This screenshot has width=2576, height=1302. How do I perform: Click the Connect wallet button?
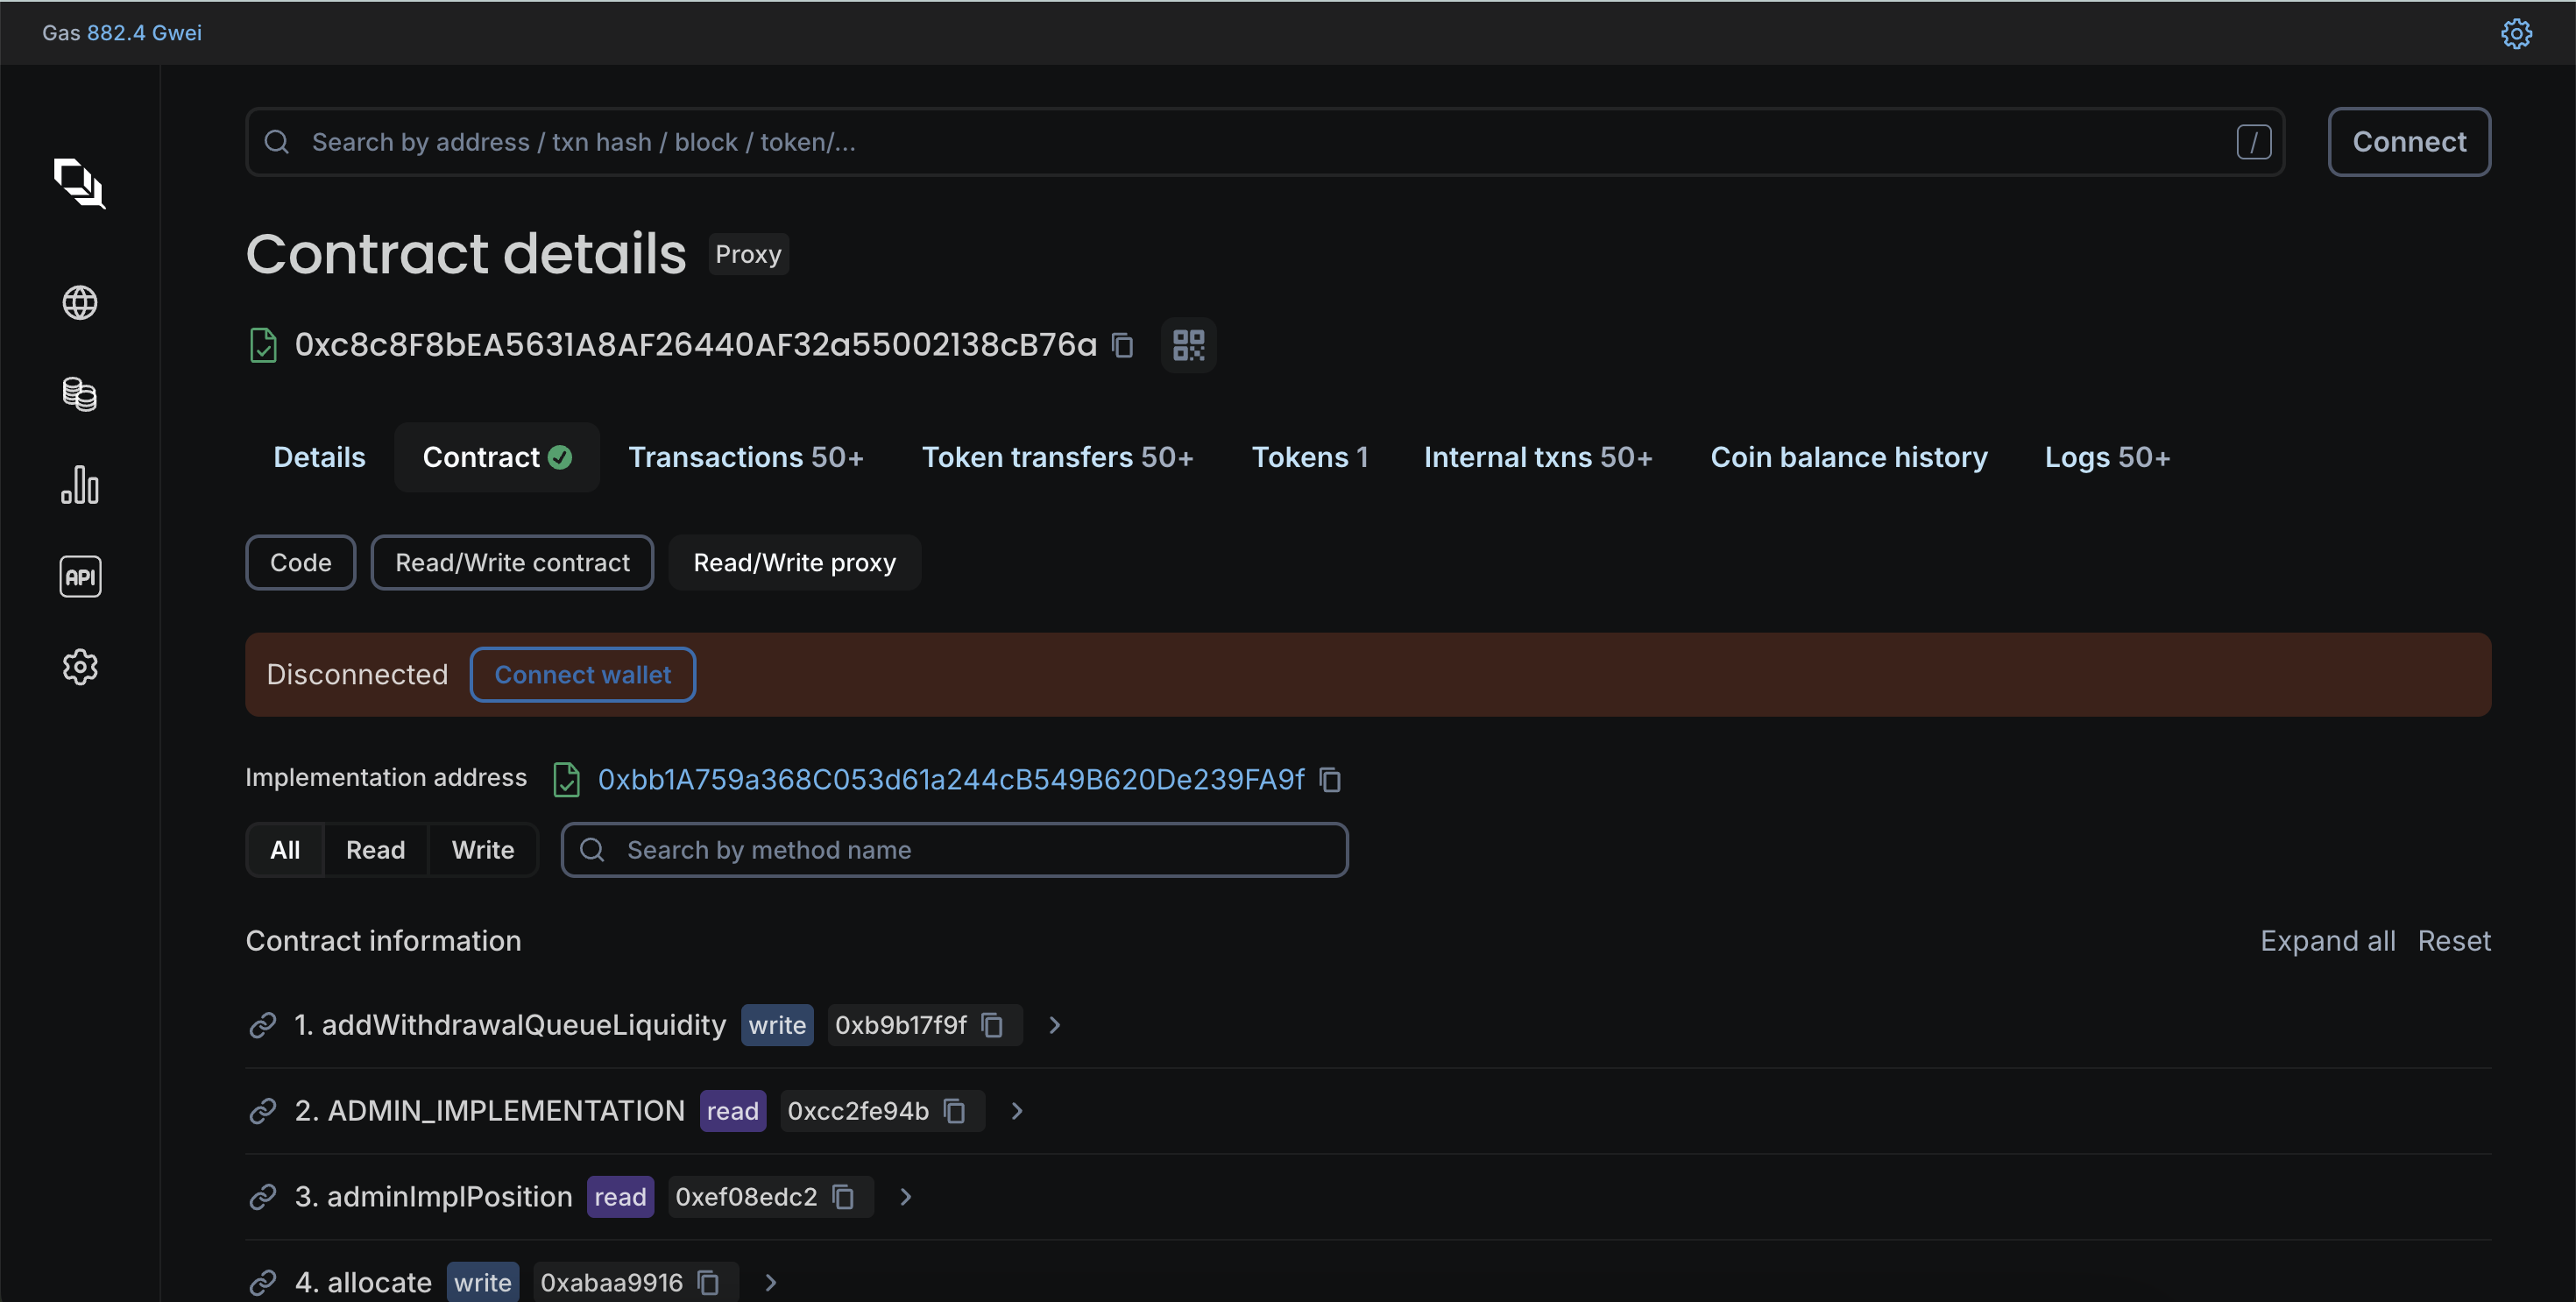pyautogui.click(x=582, y=675)
